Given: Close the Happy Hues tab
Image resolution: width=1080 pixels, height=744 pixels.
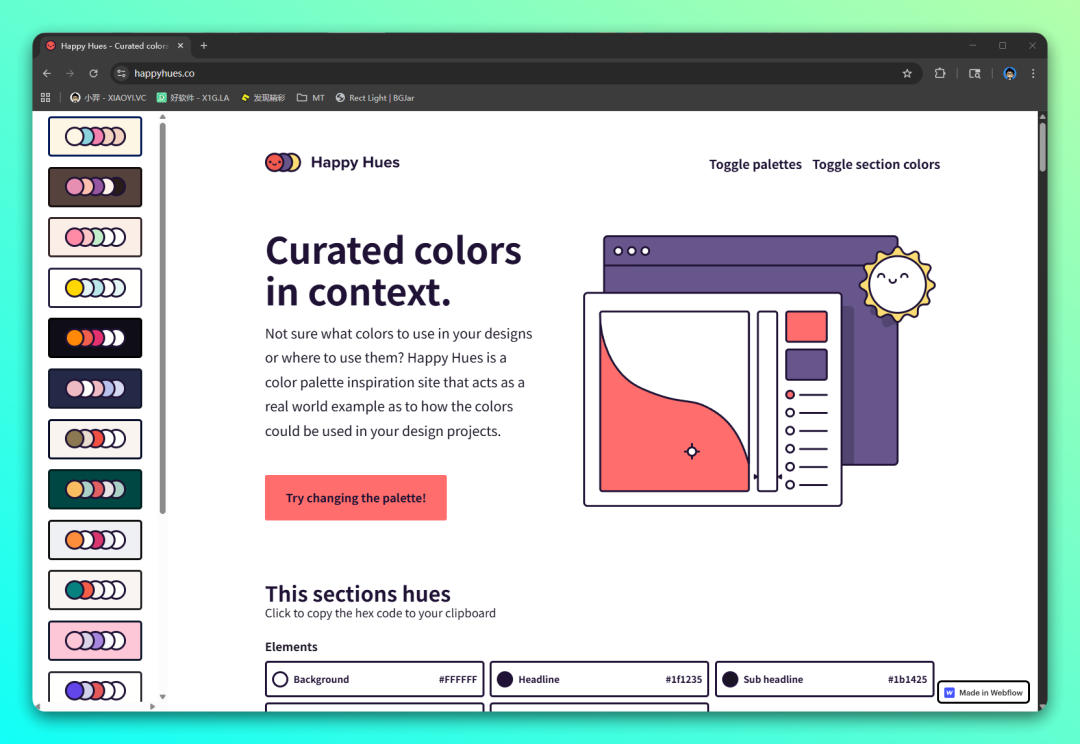Looking at the screenshot, I should (x=180, y=45).
